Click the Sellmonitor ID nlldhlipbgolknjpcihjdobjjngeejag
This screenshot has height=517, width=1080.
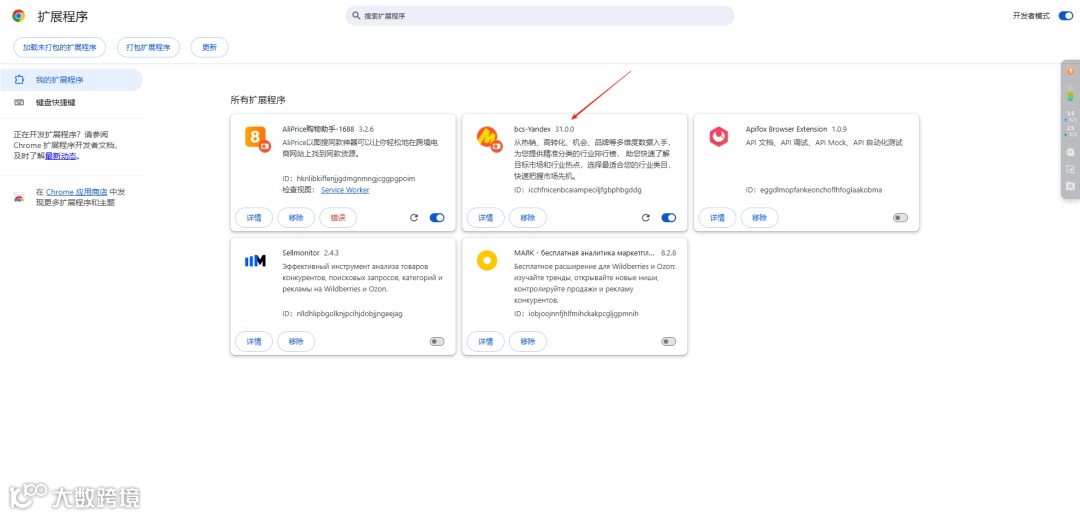pyautogui.click(x=349, y=313)
